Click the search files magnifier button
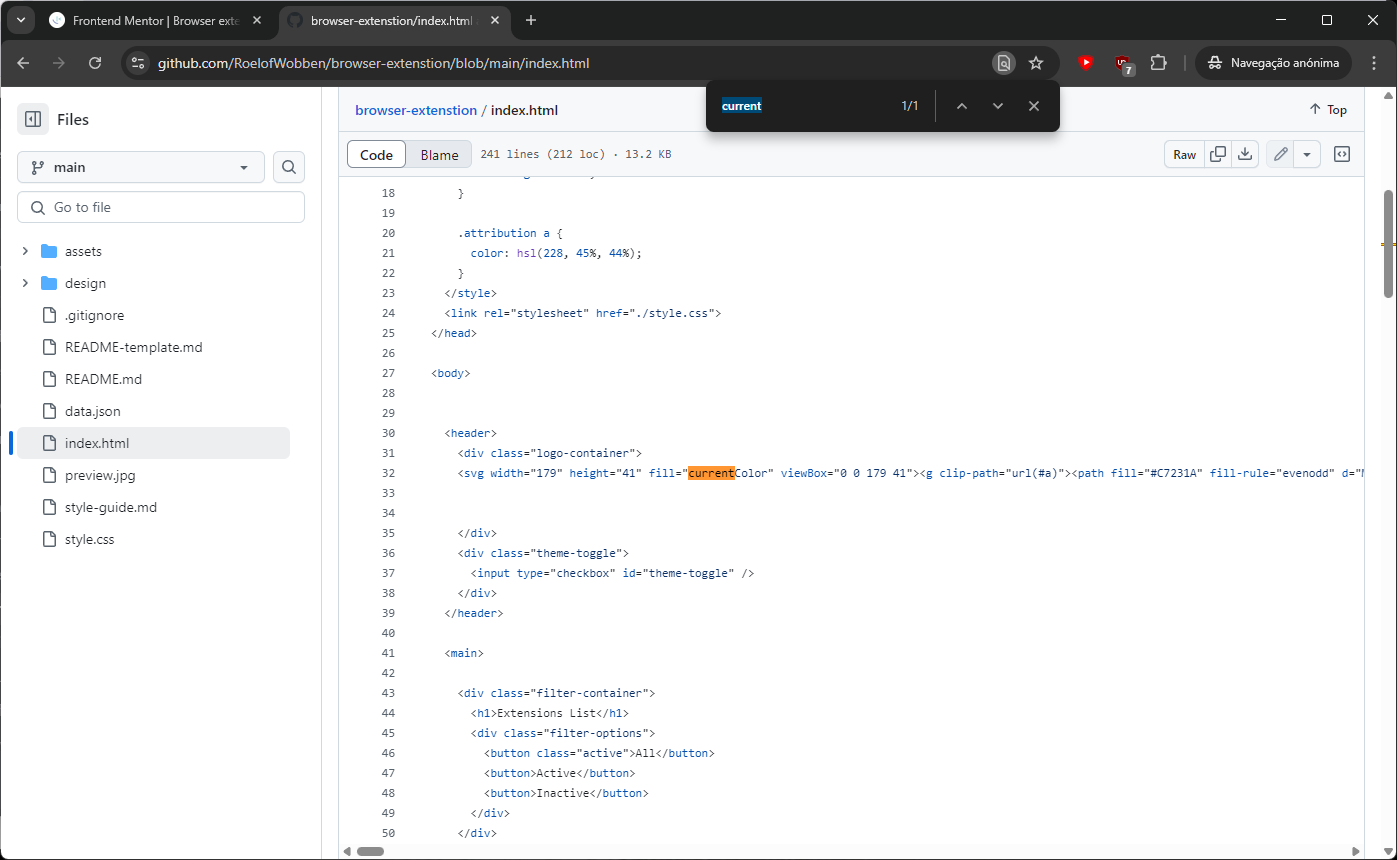This screenshot has width=1397, height=860. click(x=289, y=167)
